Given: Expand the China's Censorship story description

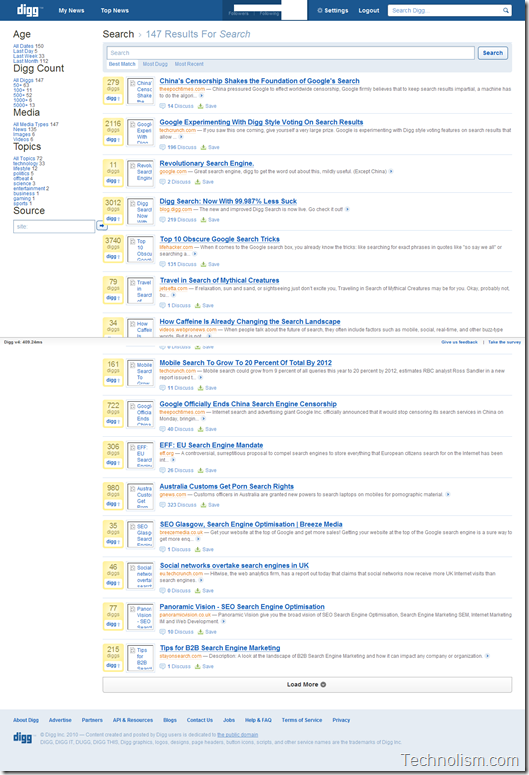Looking at the screenshot, I should 201,96.
